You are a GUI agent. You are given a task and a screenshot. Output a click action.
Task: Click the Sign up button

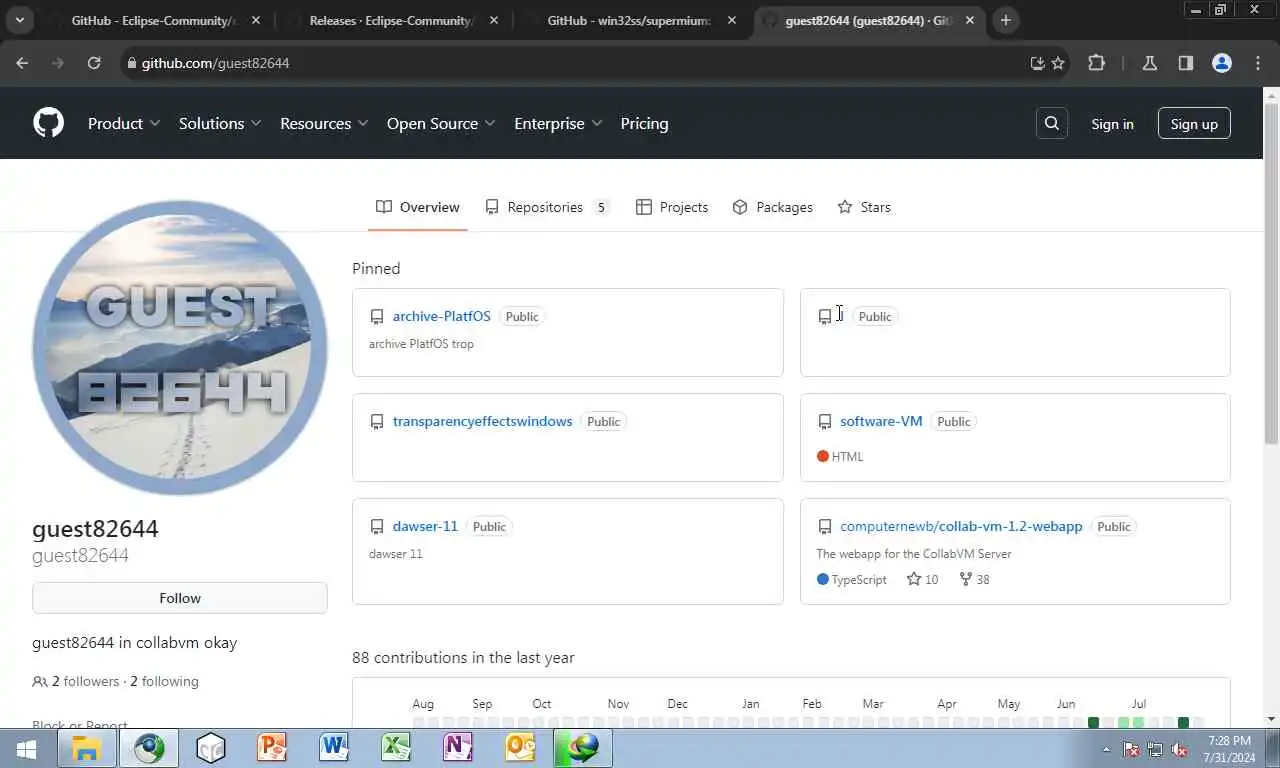pos(1194,123)
